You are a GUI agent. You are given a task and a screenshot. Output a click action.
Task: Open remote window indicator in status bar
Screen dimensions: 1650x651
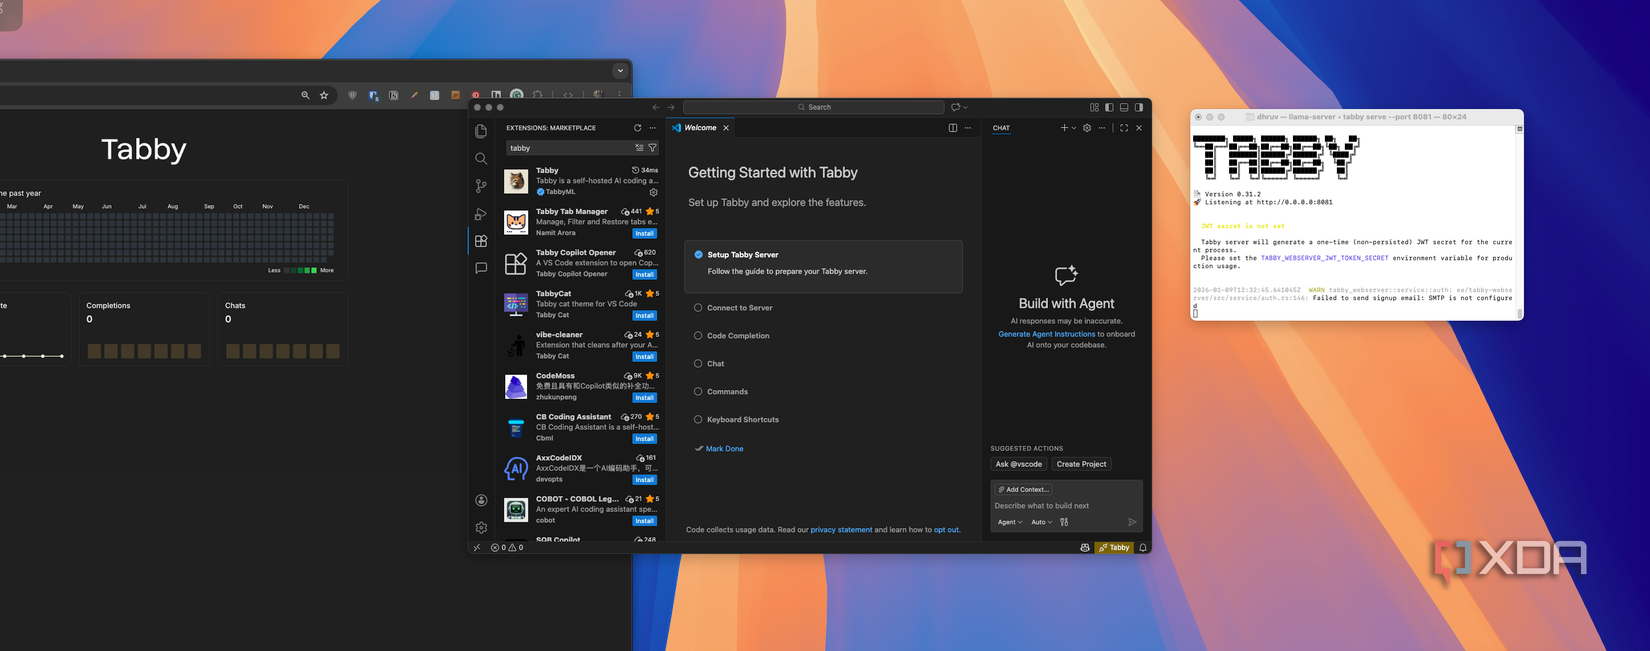point(477,547)
